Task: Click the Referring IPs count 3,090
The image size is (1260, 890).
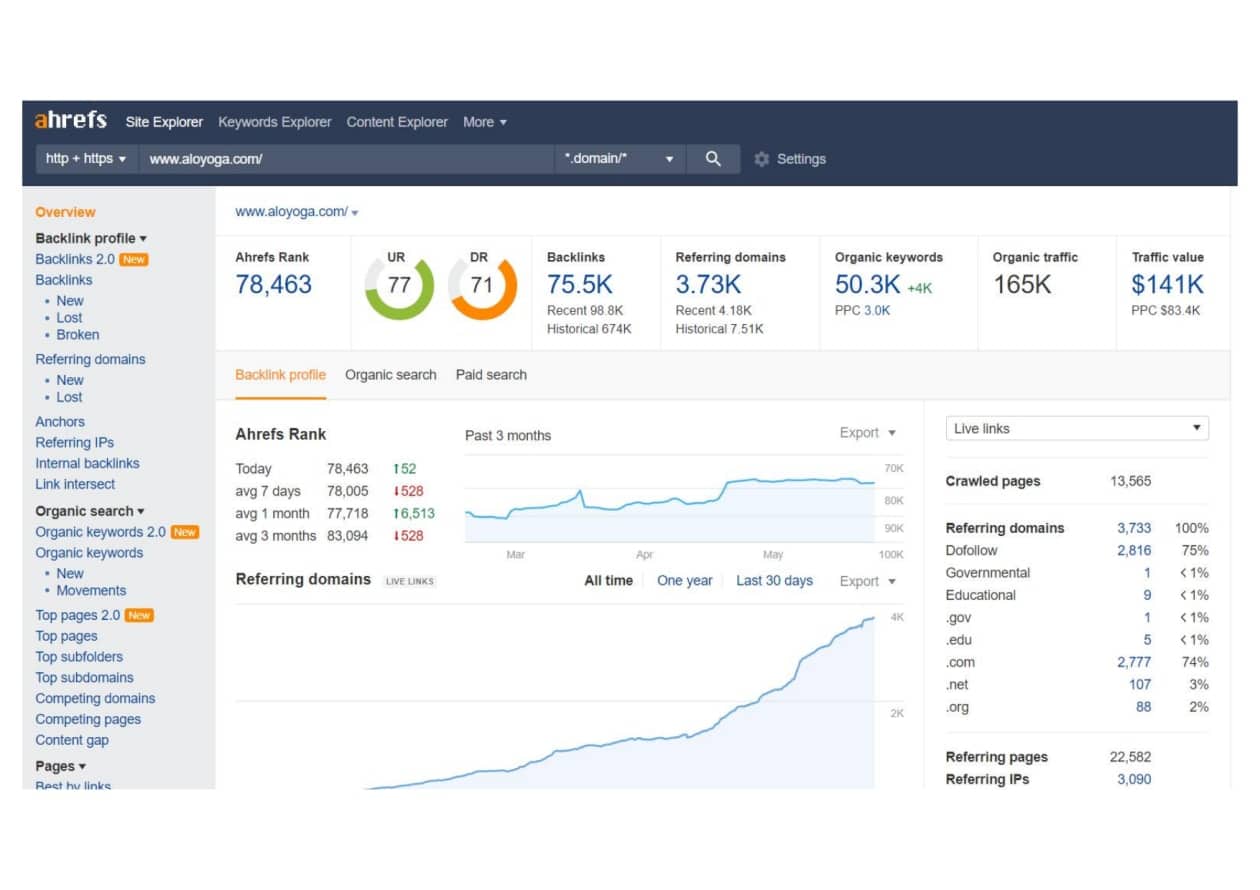Action: tap(1134, 779)
